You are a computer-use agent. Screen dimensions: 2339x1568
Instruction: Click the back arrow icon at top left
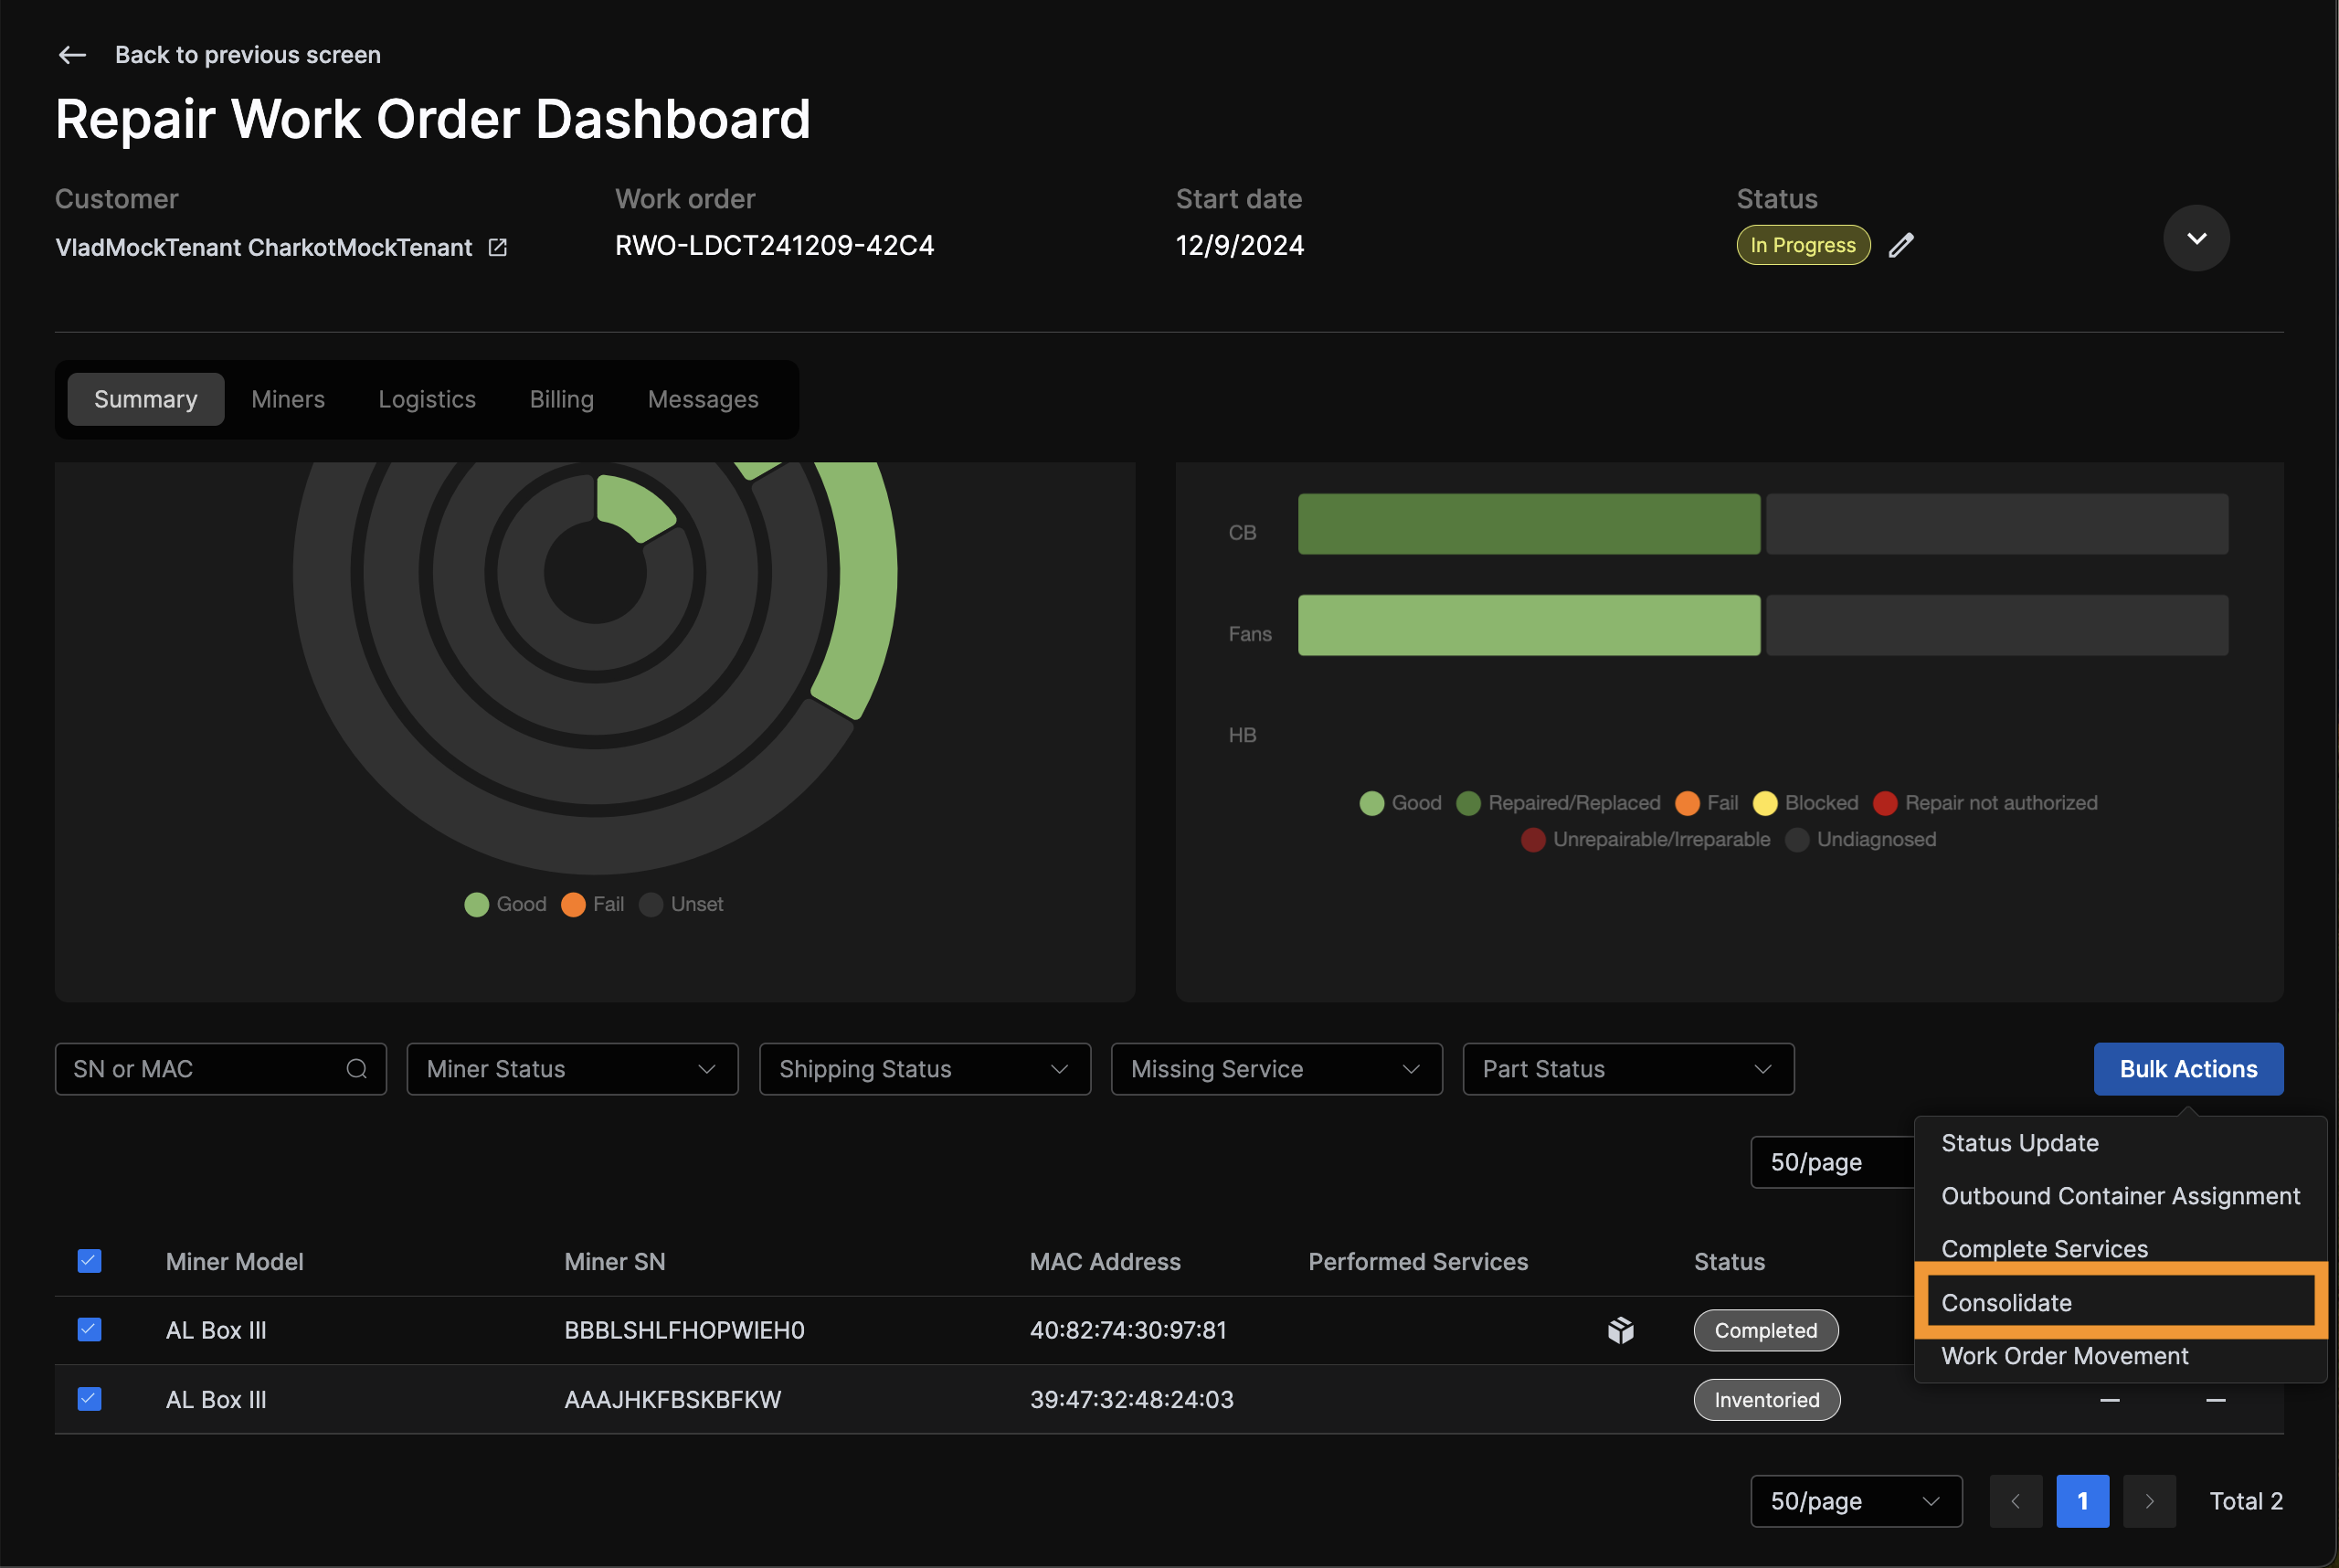pos(71,55)
